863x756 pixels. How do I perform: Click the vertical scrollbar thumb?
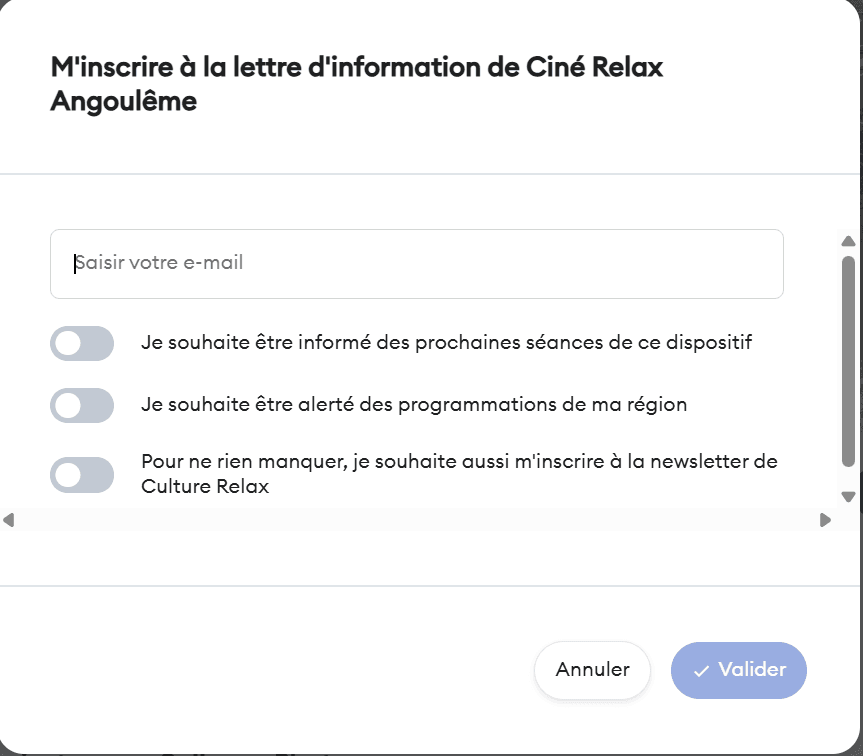click(848, 360)
